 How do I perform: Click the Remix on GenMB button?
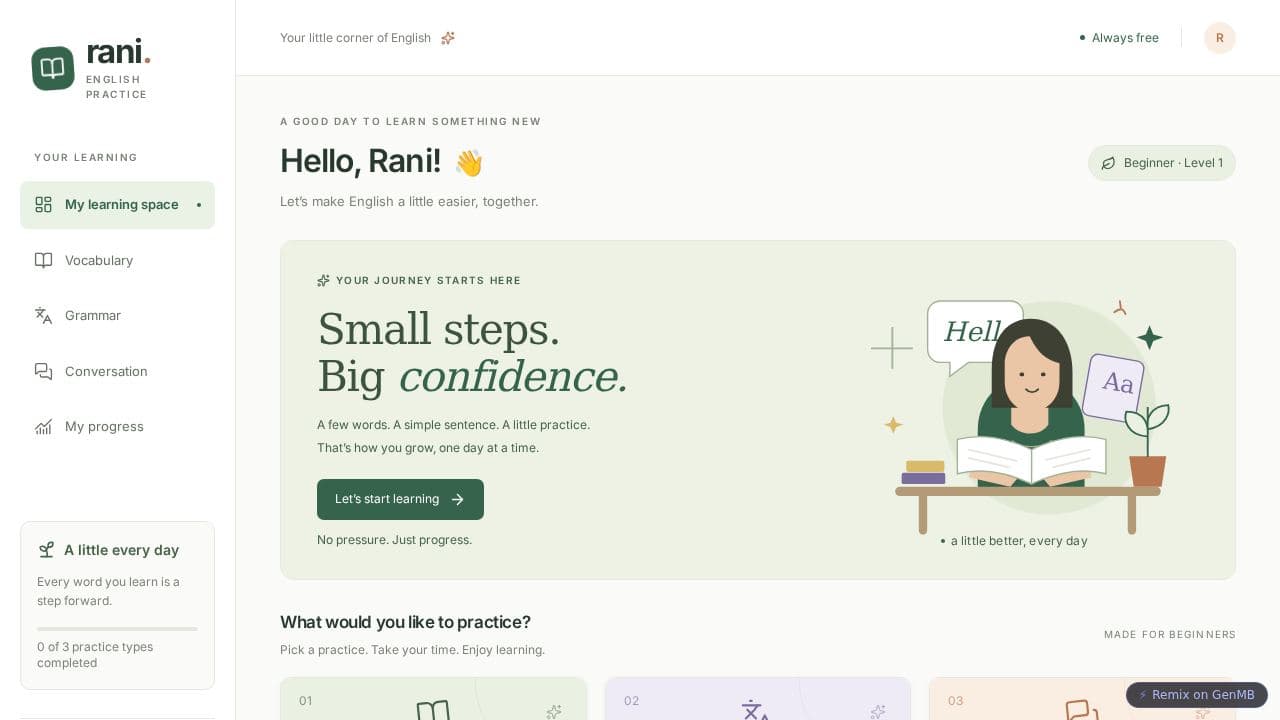tap(1197, 695)
